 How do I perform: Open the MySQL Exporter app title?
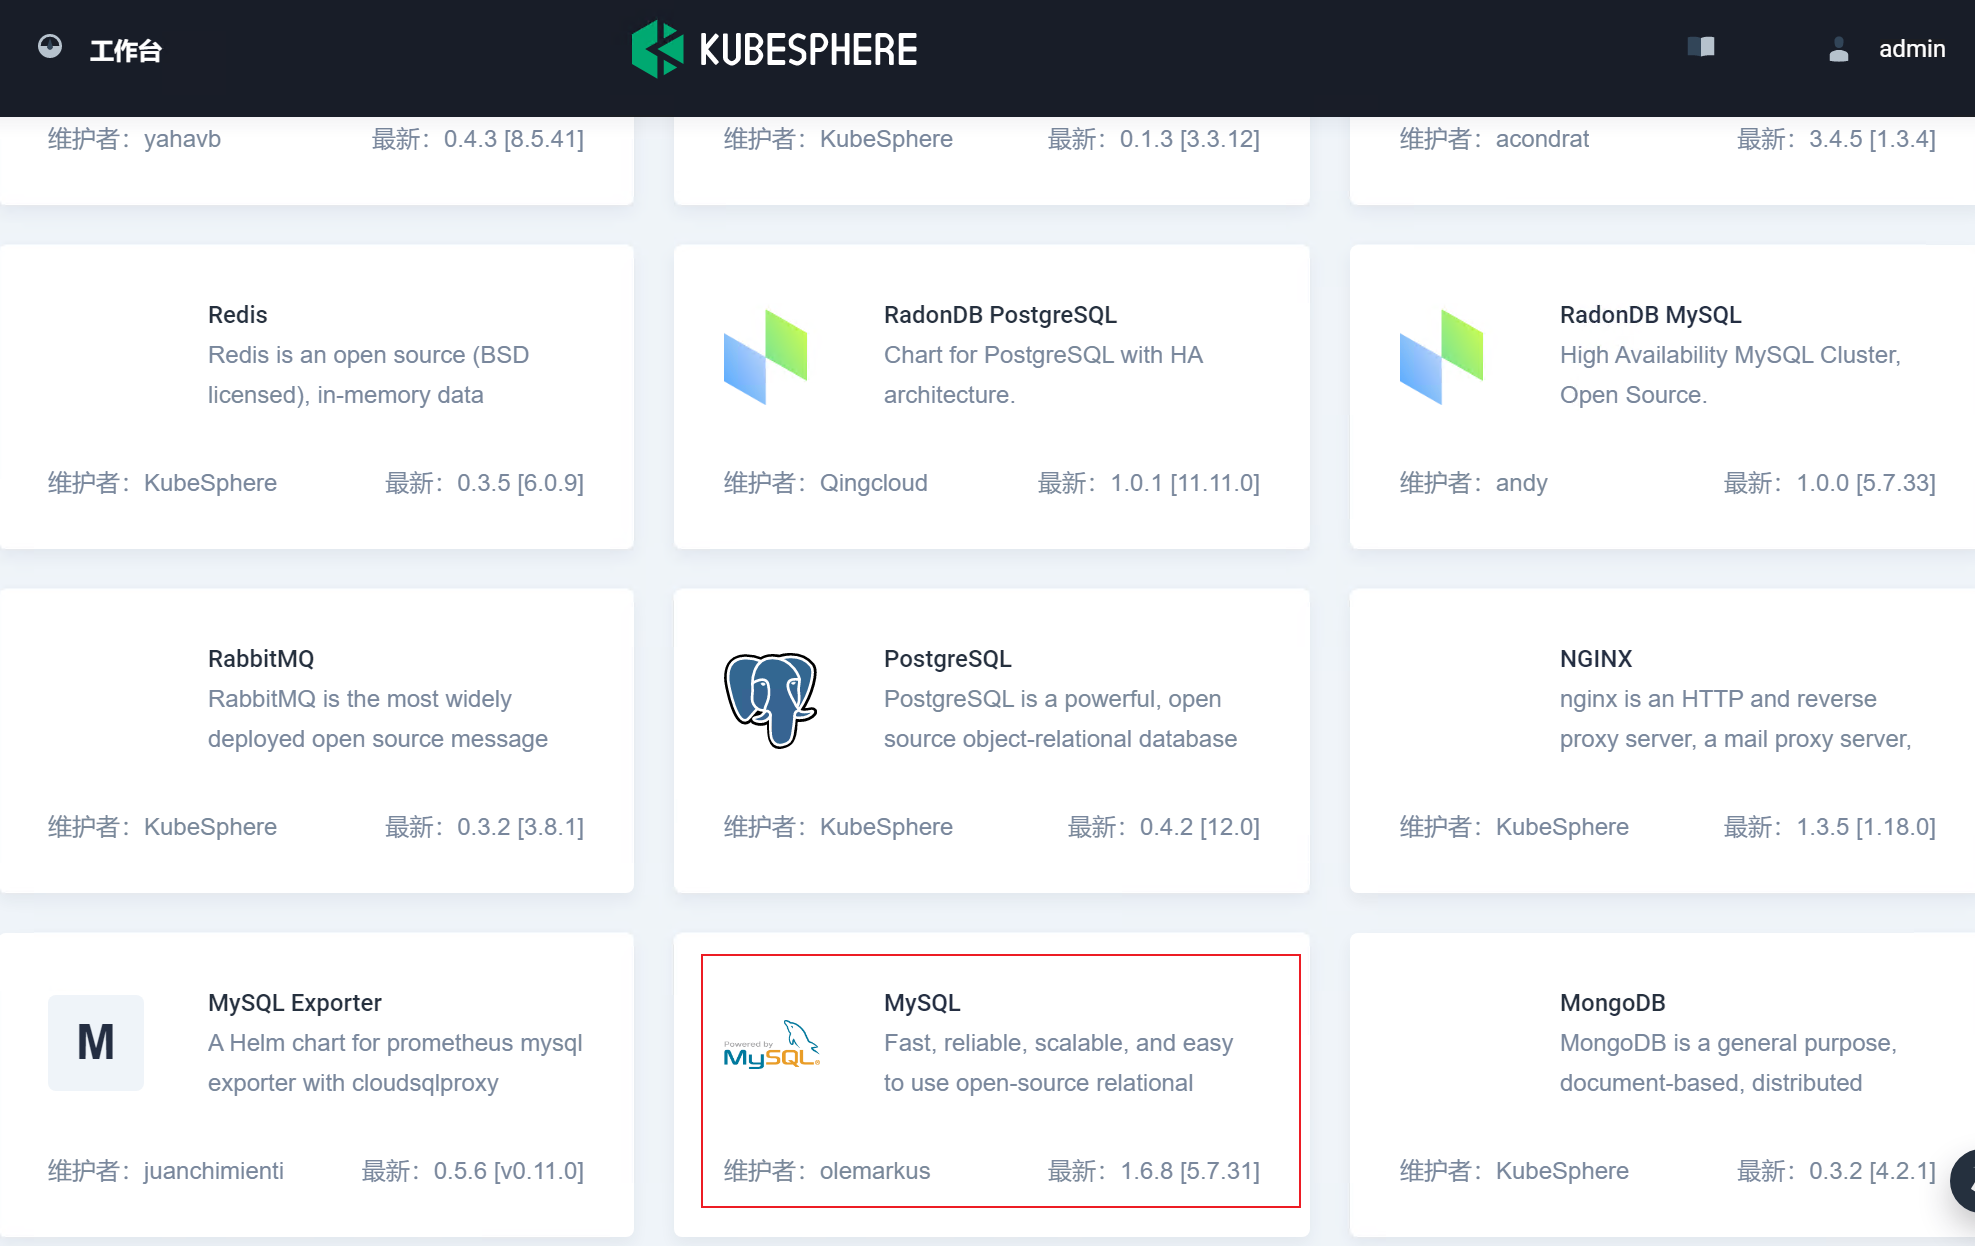coord(294,1003)
